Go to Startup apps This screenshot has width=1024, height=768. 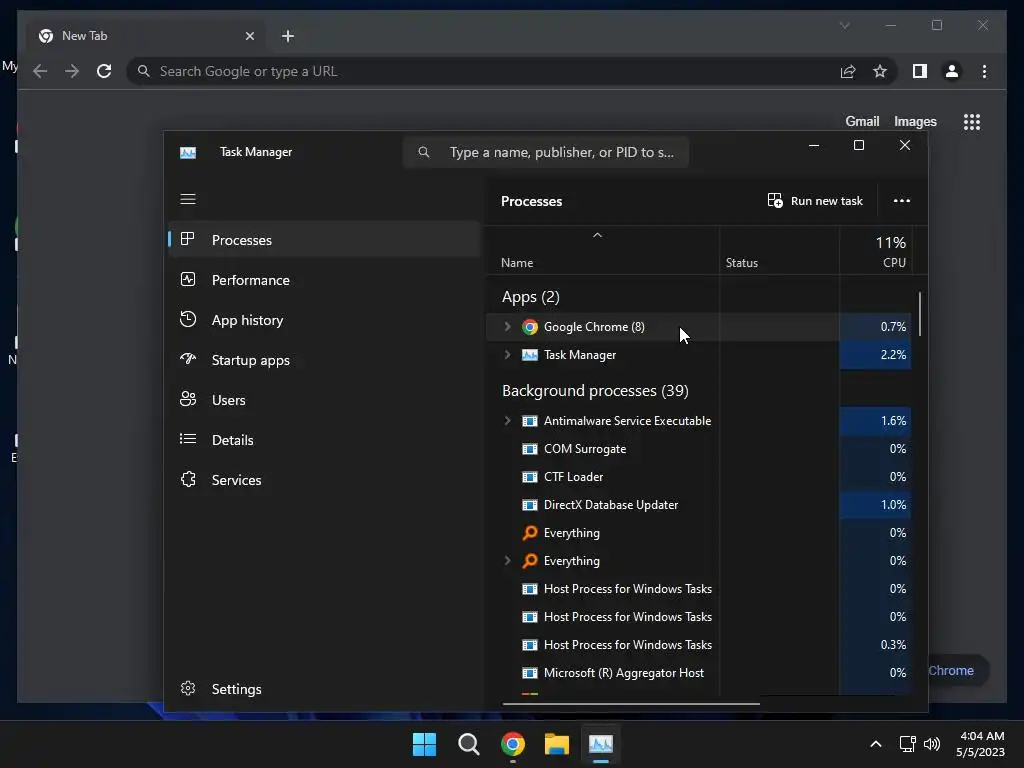[x=325, y=360]
